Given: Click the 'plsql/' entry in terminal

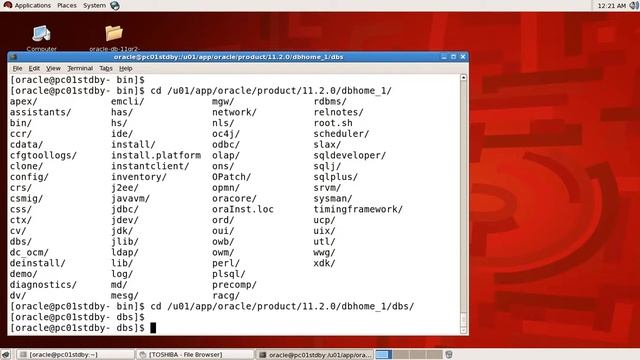Looking at the screenshot, I should [229, 274].
